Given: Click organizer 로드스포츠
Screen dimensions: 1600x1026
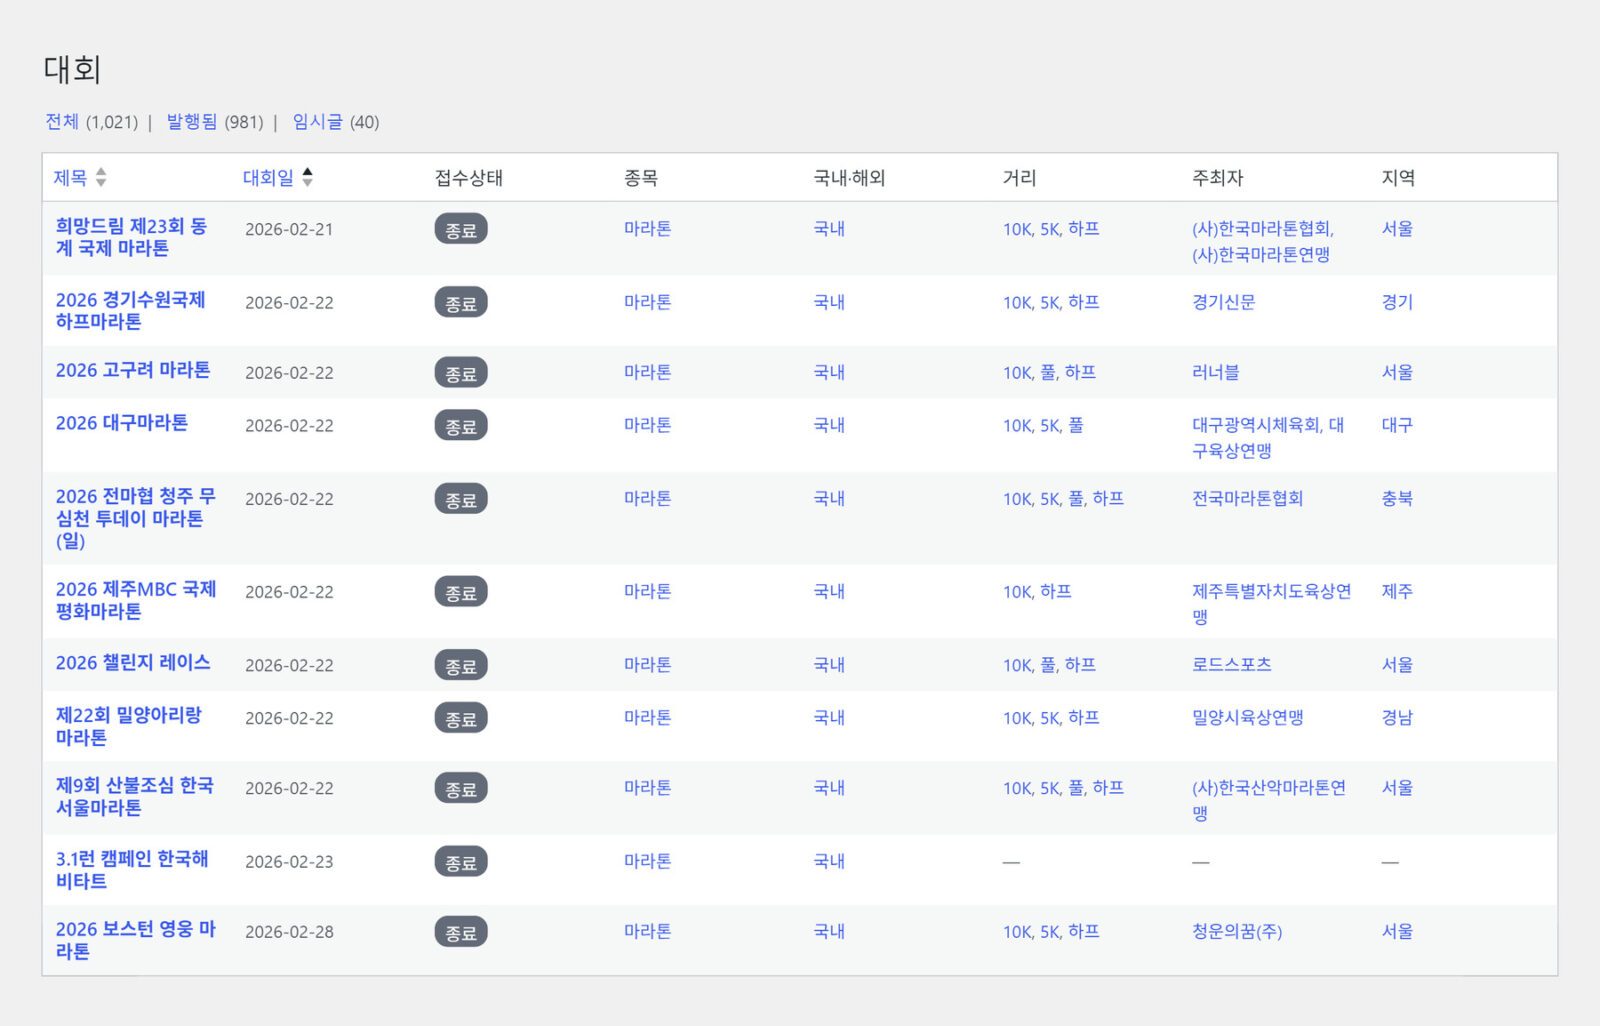Looking at the screenshot, I should click(1232, 665).
